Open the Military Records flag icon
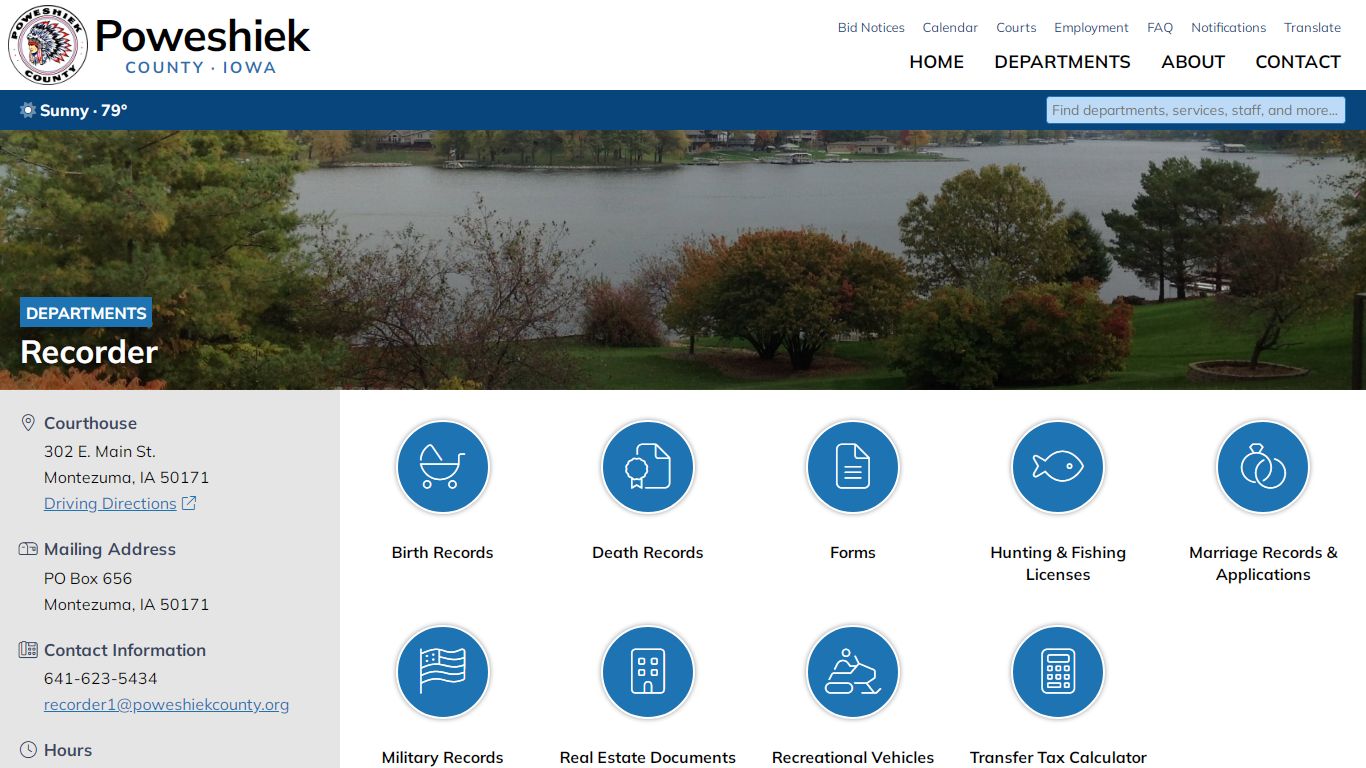 tap(442, 672)
